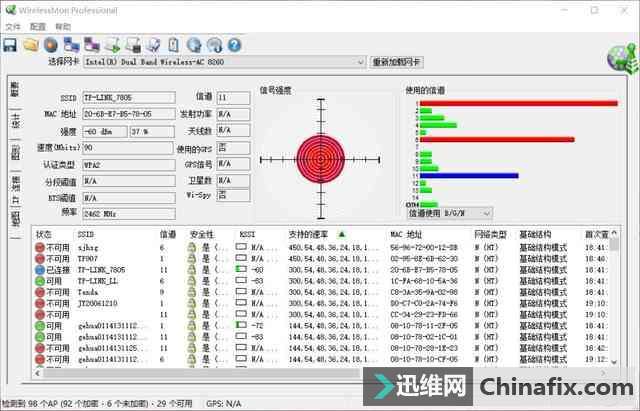Click the lock icon in the TP-LINK_7805 row
This screenshot has width=640, height=411.
(x=190, y=270)
